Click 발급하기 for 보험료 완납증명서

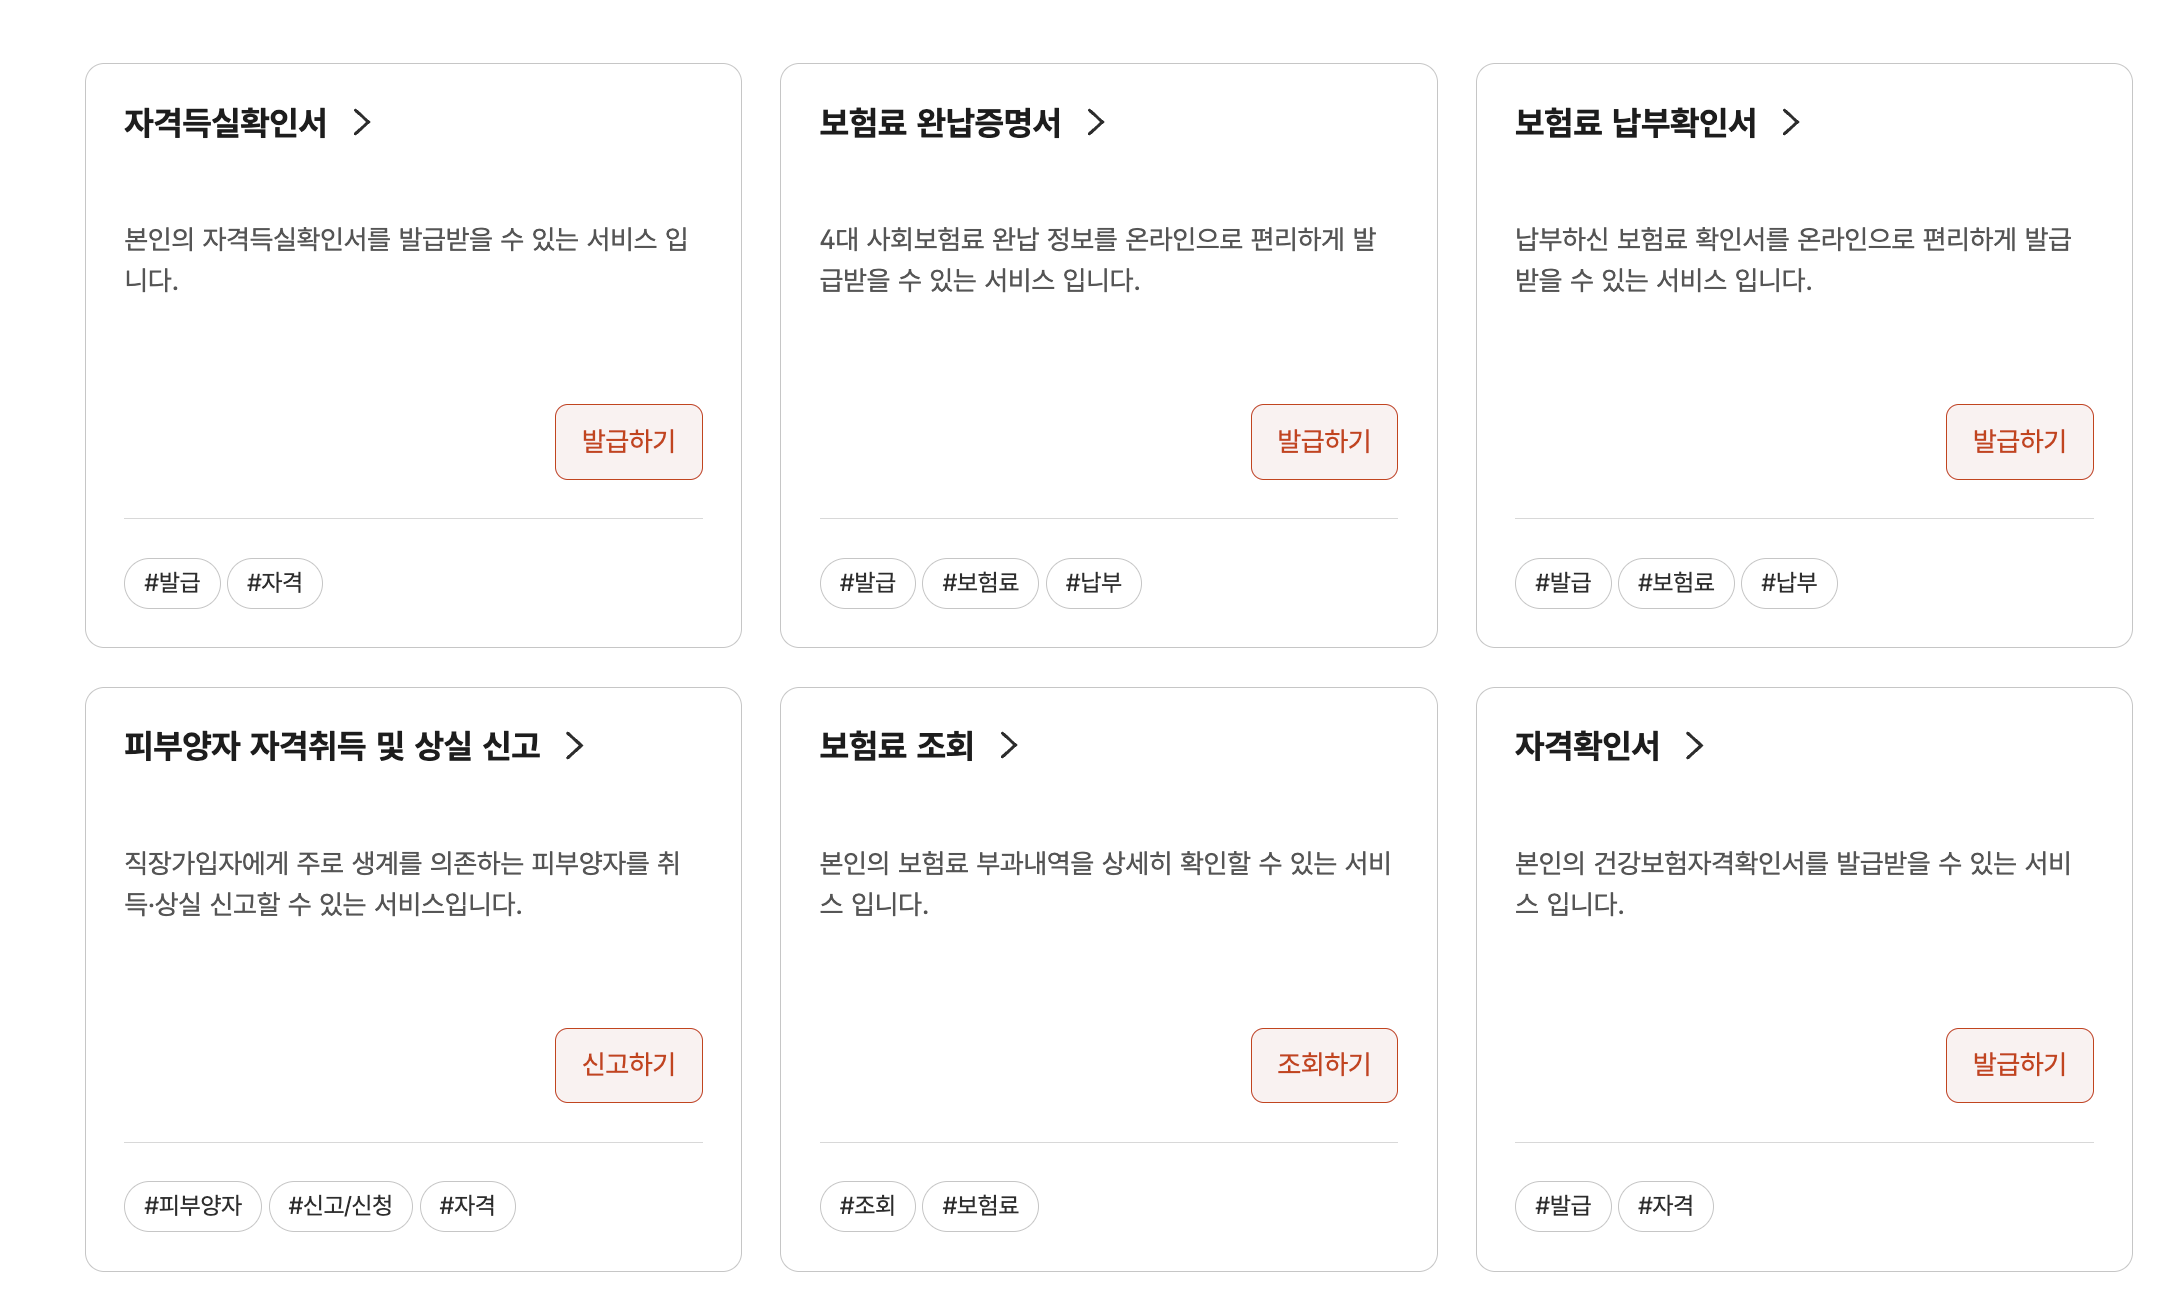pyautogui.click(x=1324, y=441)
